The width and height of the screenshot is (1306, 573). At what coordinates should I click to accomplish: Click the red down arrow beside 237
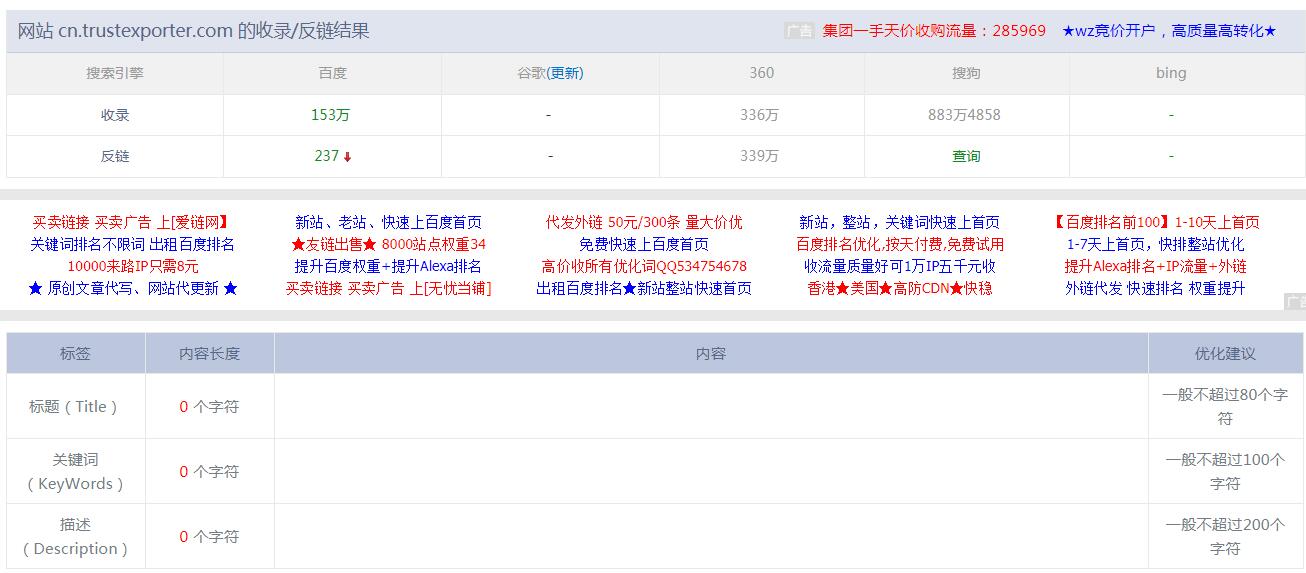point(347,157)
